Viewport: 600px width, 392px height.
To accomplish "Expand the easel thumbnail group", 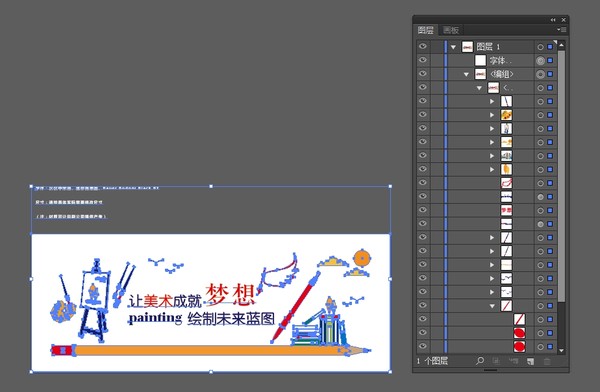I will [492, 129].
